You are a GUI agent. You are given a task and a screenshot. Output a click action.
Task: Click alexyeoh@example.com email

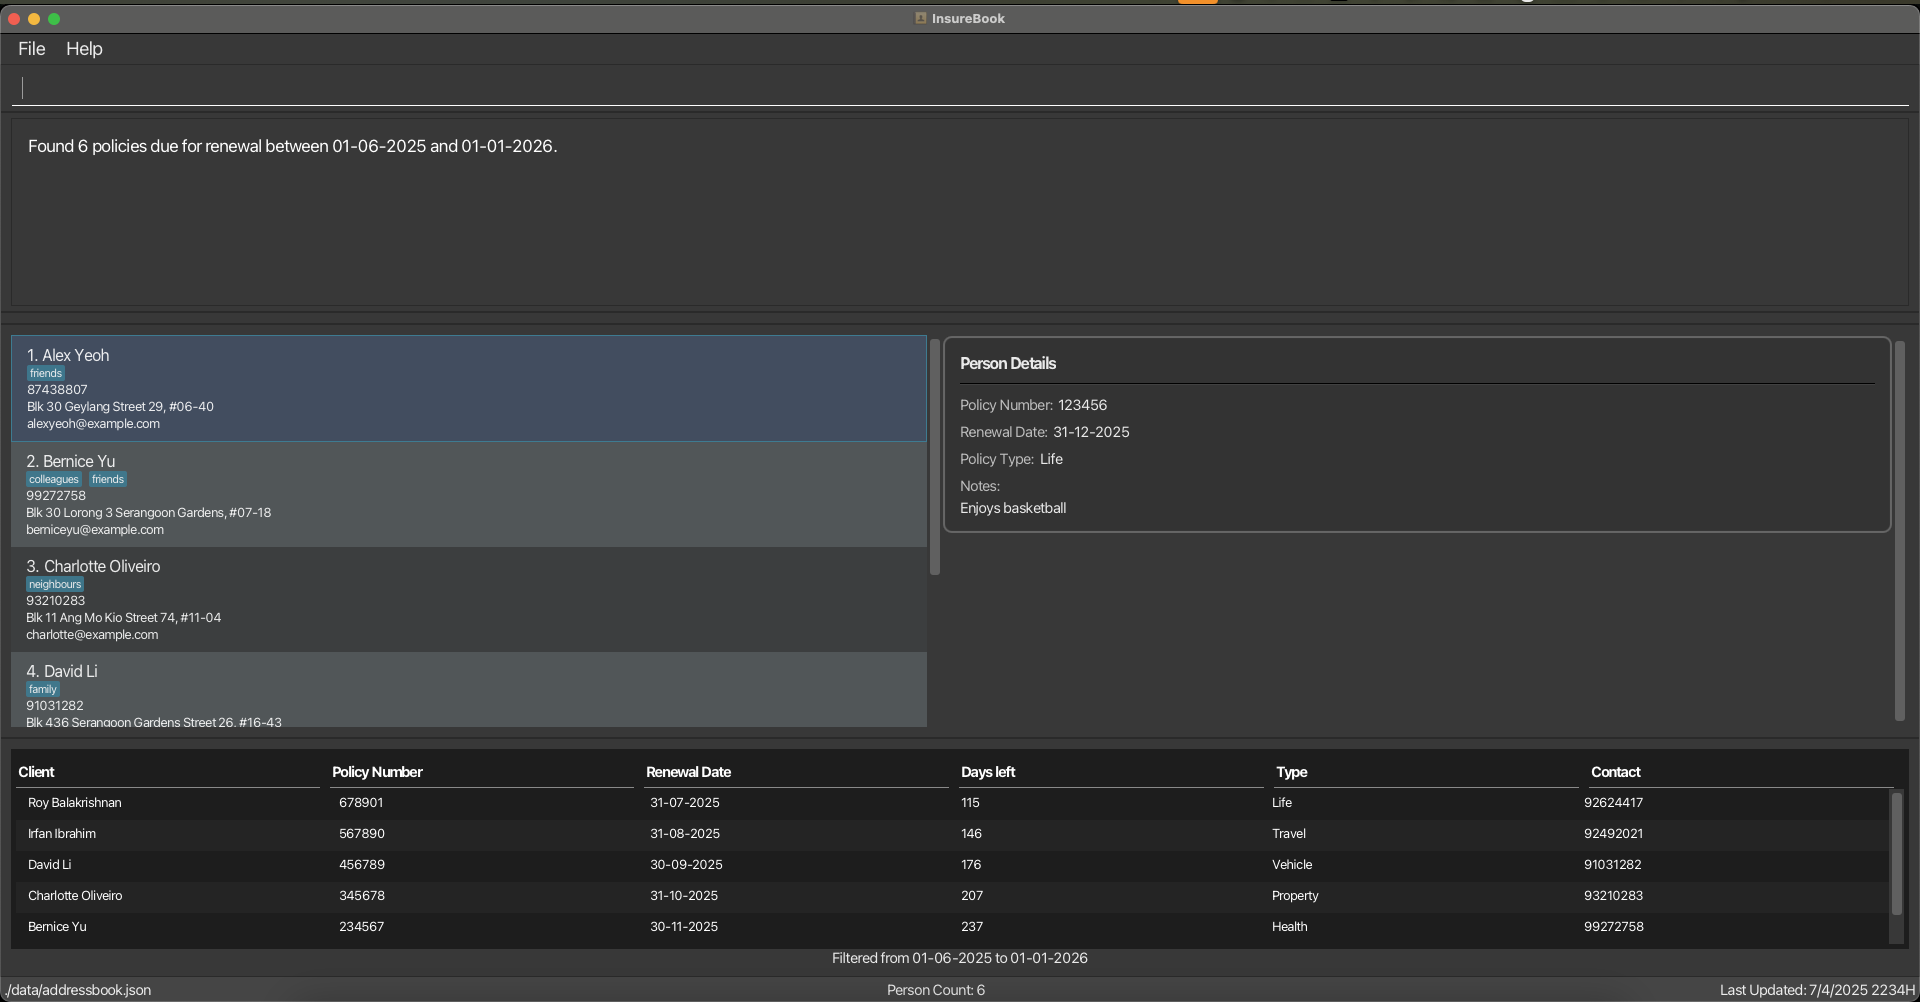pyautogui.click(x=93, y=424)
